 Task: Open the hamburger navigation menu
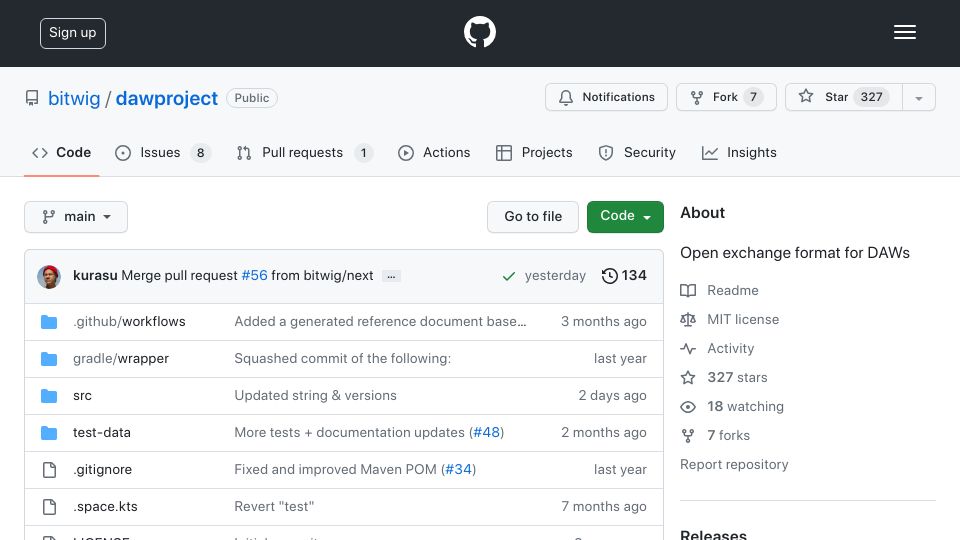coord(904,32)
